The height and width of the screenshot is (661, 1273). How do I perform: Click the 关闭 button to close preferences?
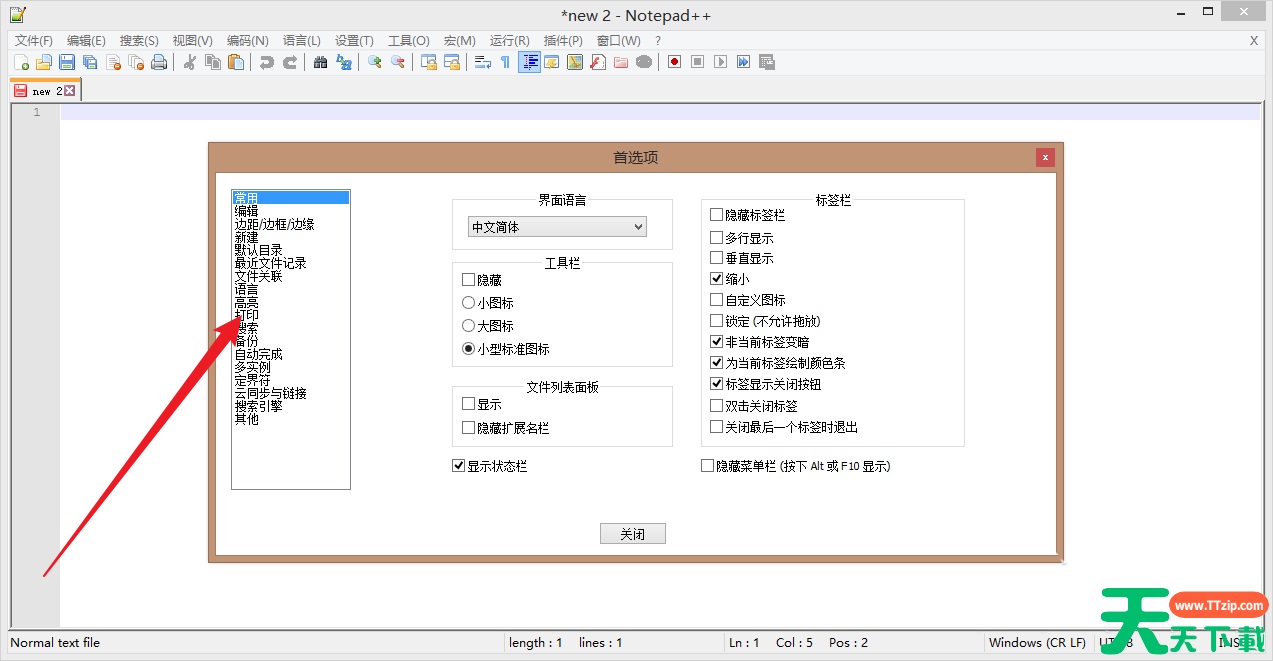tap(632, 533)
